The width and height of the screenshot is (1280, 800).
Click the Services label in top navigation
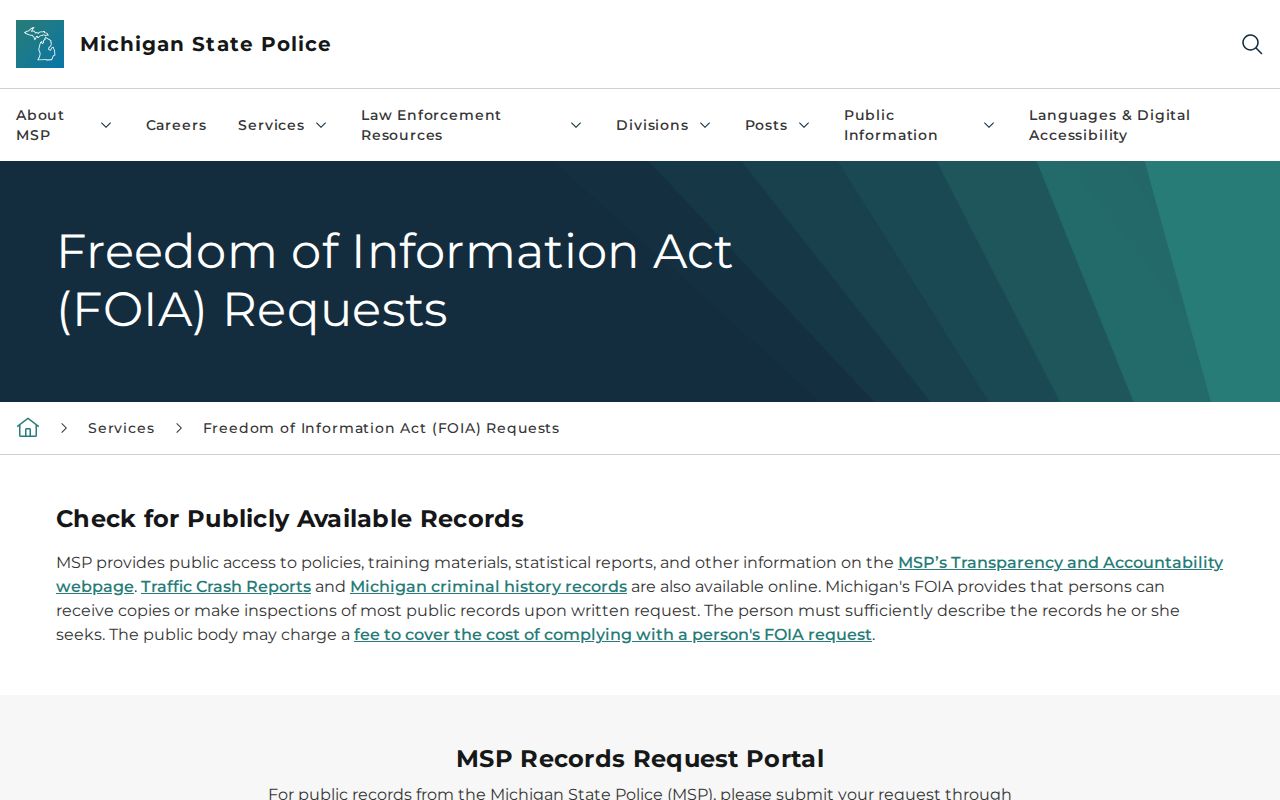coord(271,125)
